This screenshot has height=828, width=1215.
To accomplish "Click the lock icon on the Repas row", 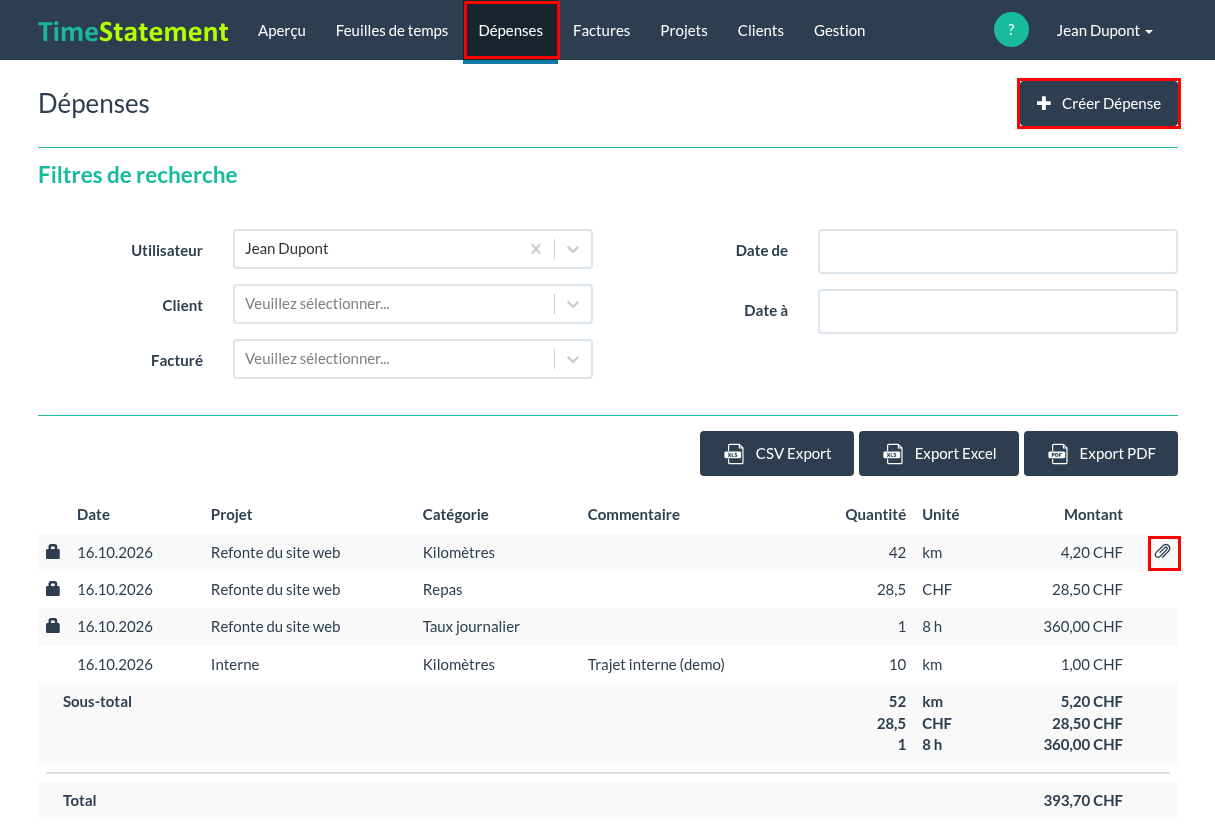I will [53, 589].
